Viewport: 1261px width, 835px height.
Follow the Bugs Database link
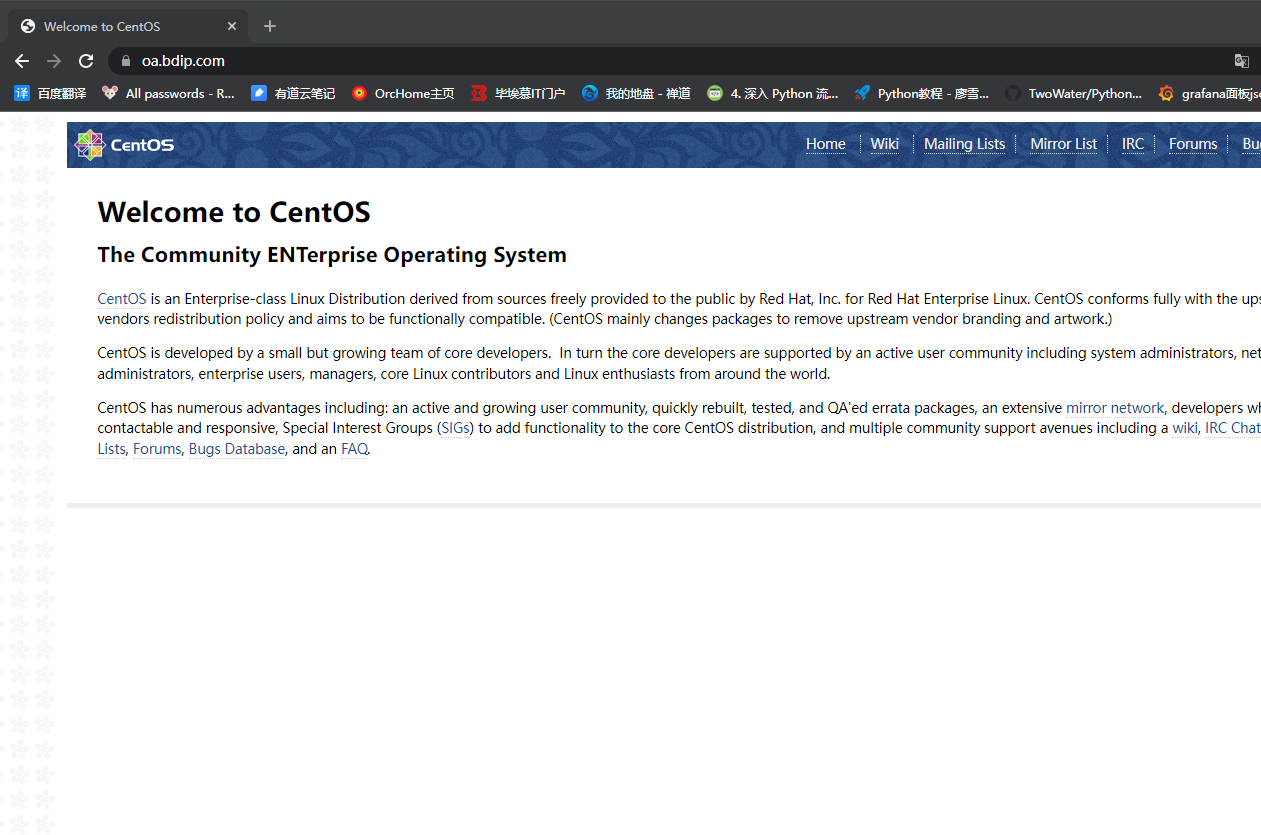237,449
